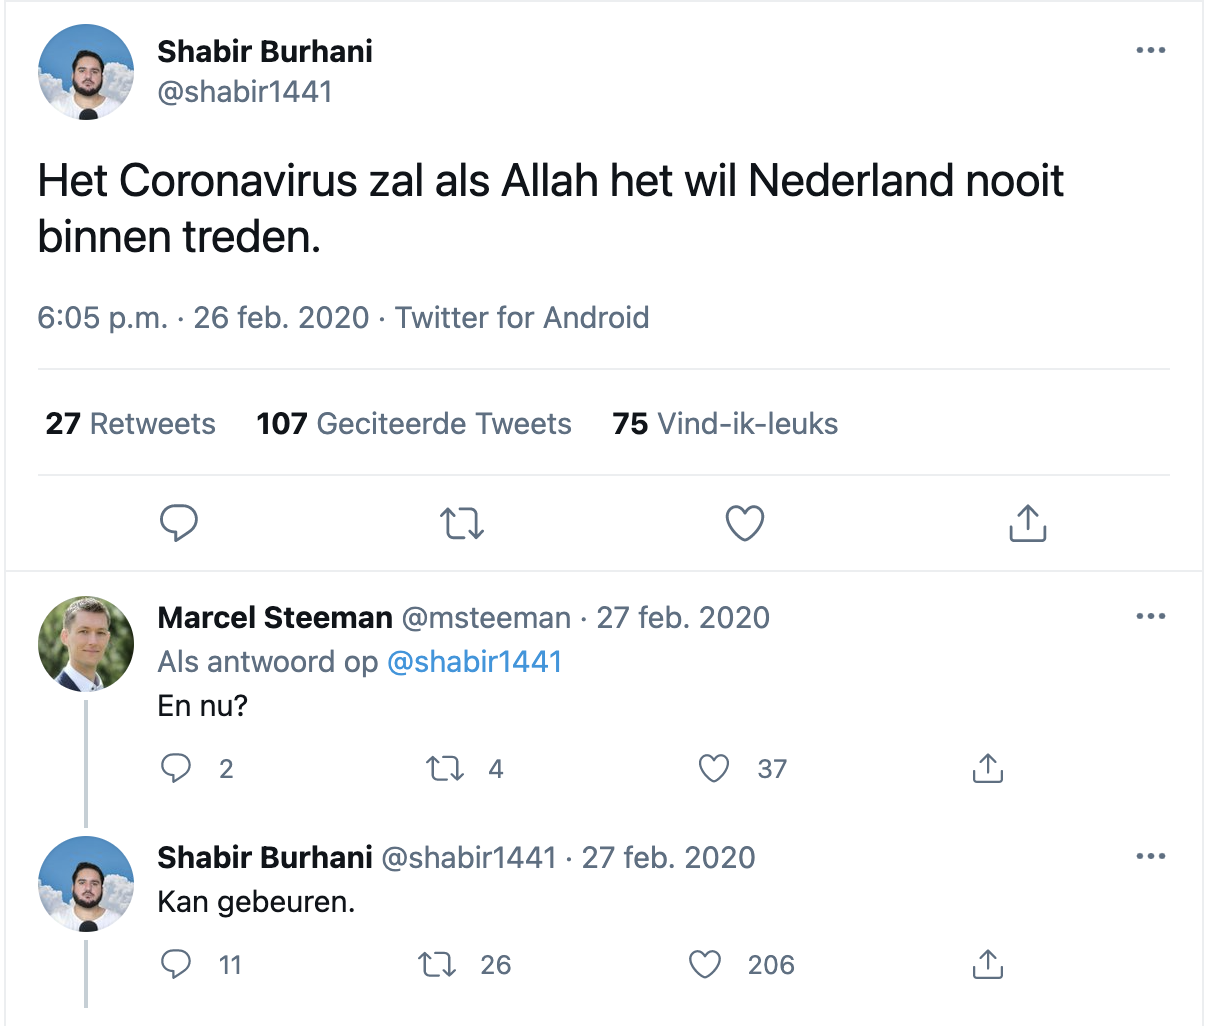Open Marcel Steeman's profile picture
Screen dimensions: 1206x1026
pos(86,644)
